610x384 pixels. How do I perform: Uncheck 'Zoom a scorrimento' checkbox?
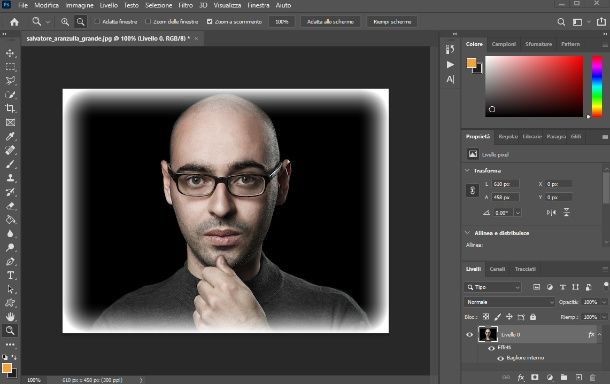pyautogui.click(x=210, y=22)
